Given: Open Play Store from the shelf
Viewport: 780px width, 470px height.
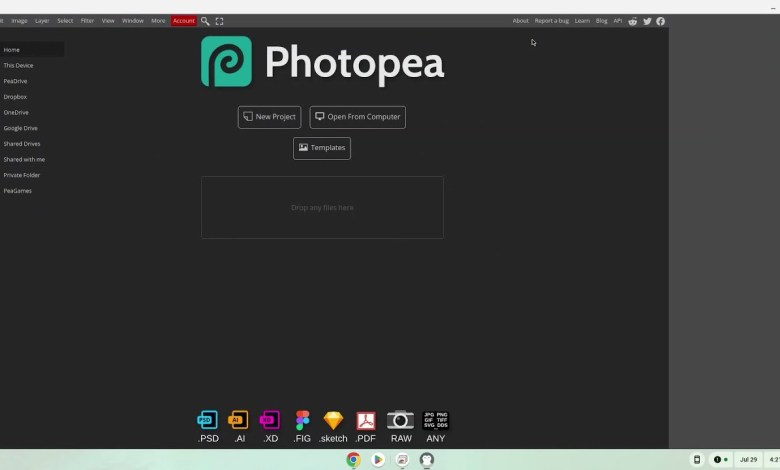Looking at the screenshot, I should 378,460.
